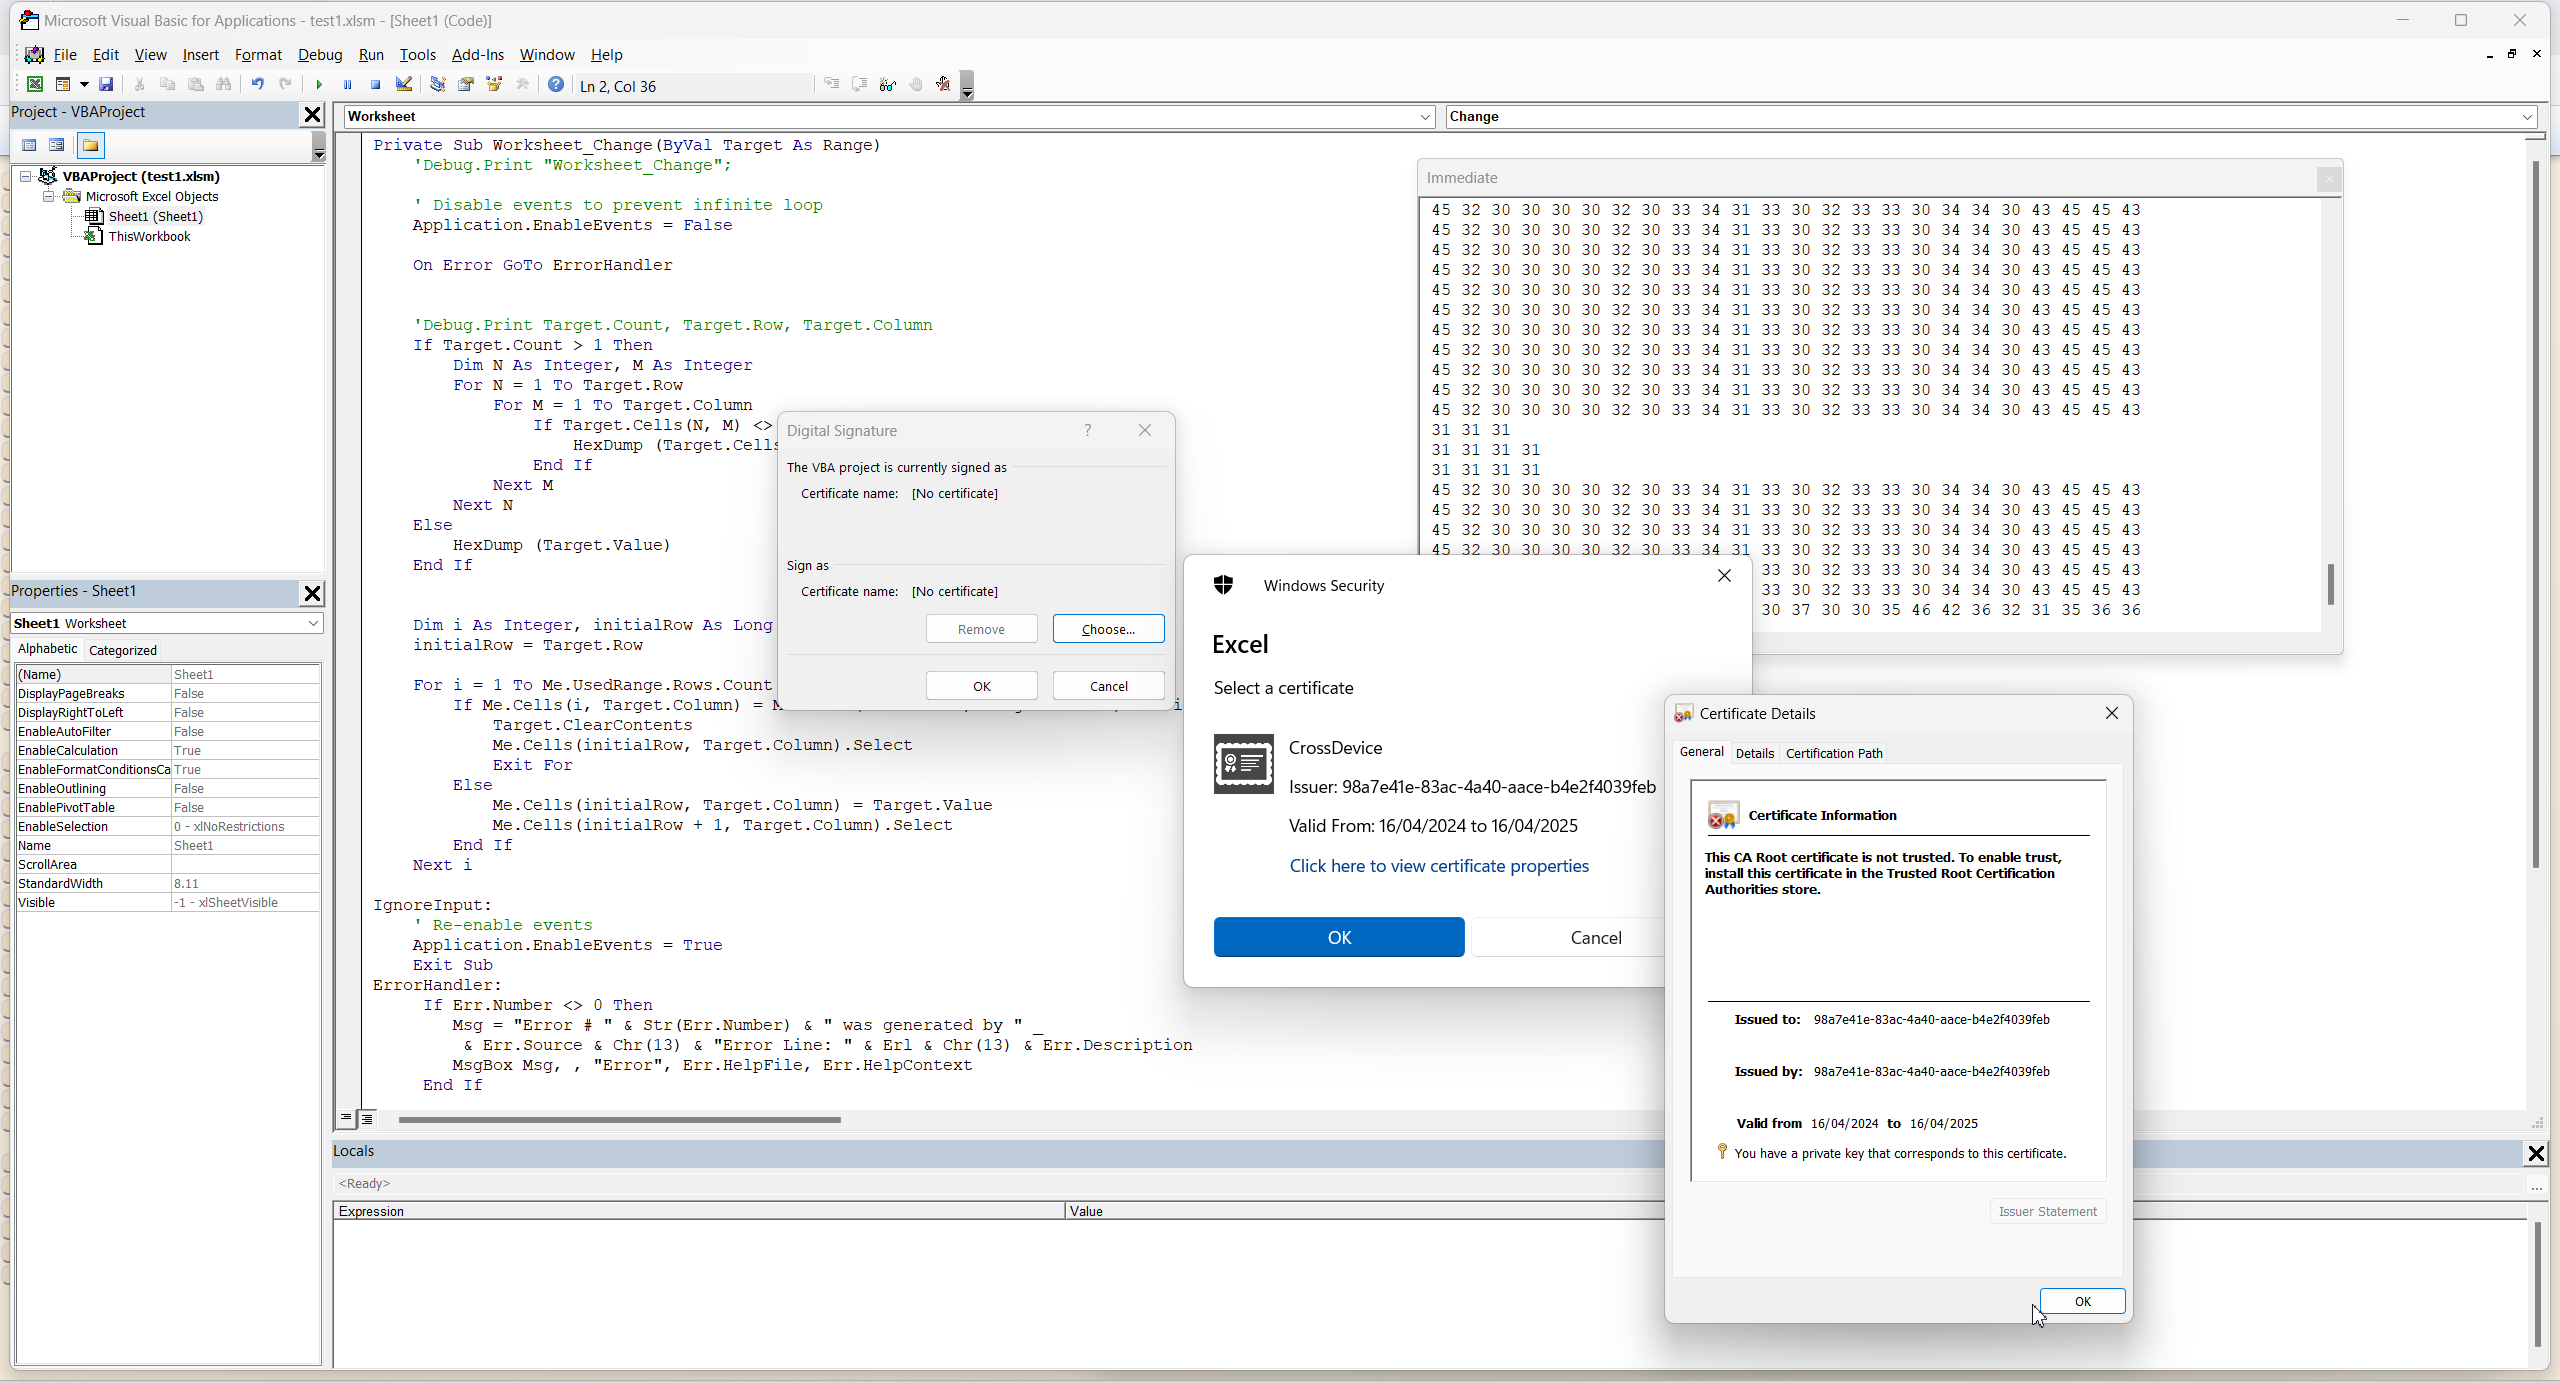The height and width of the screenshot is (1383, 2560).
Task: Click the Choose... button in Digital Signature
Action: coord(1108,629)
